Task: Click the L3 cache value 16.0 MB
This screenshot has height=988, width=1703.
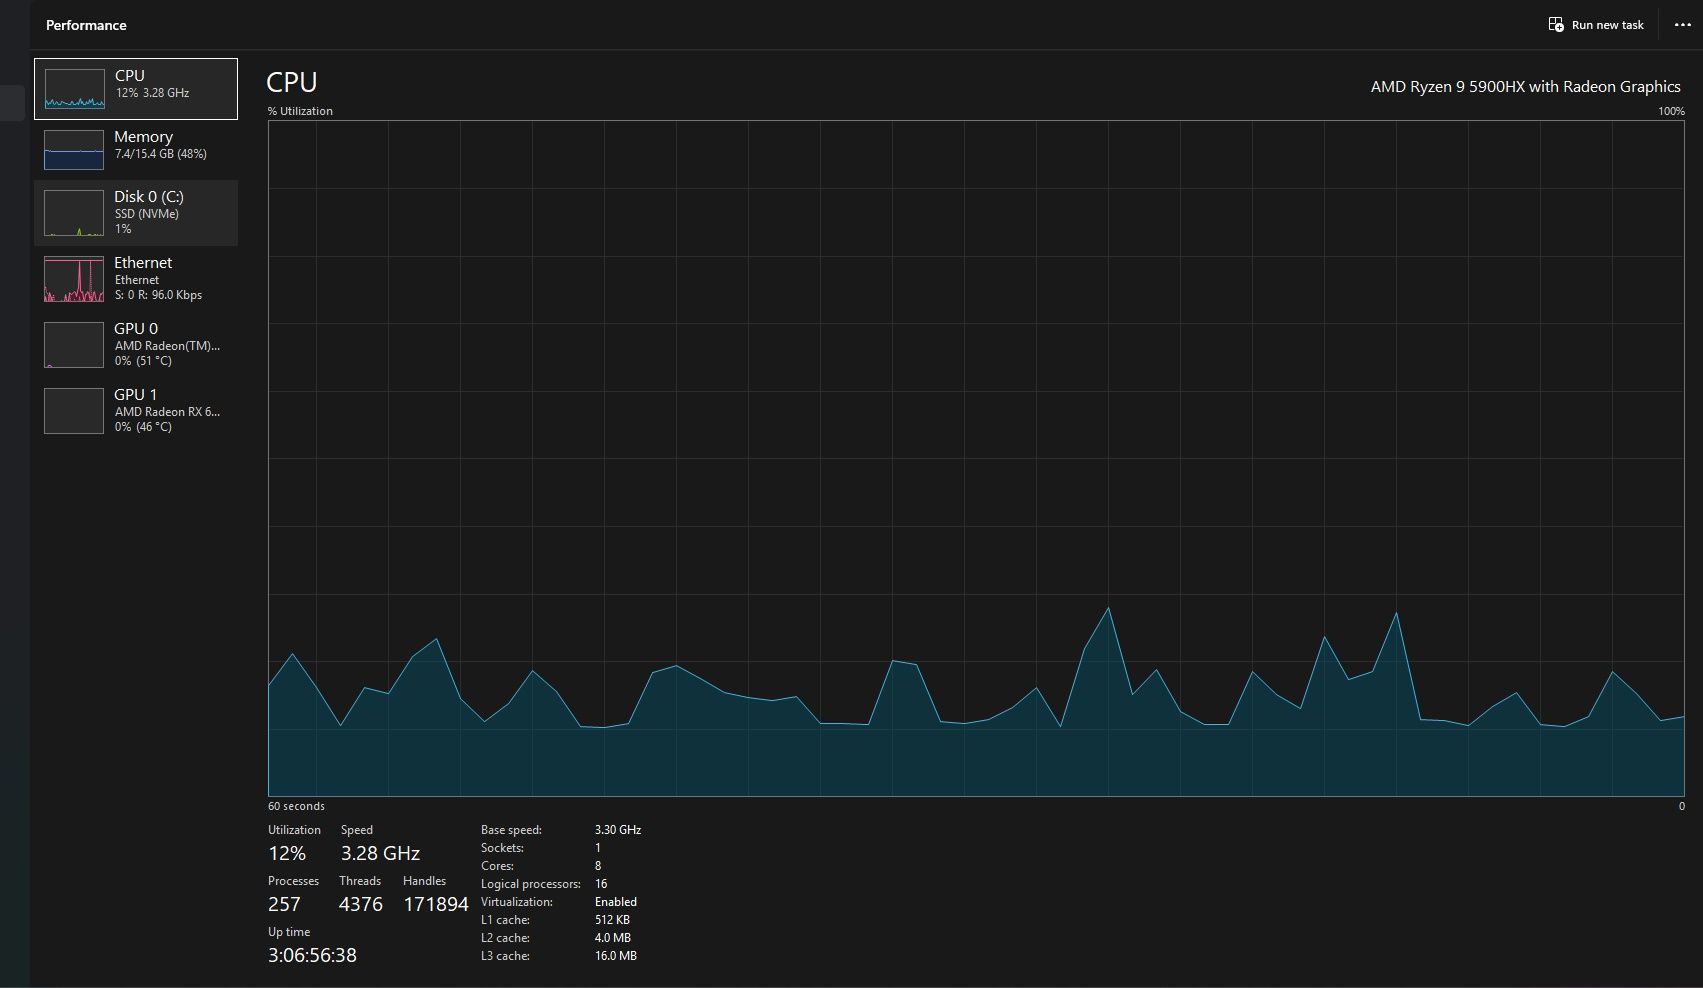Action: coord(616,956)
